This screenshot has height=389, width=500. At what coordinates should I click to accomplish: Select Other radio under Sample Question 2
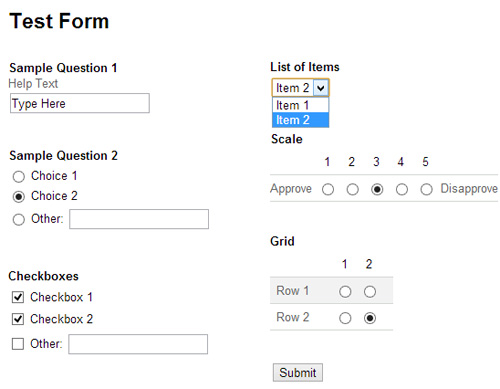point(19,219)
